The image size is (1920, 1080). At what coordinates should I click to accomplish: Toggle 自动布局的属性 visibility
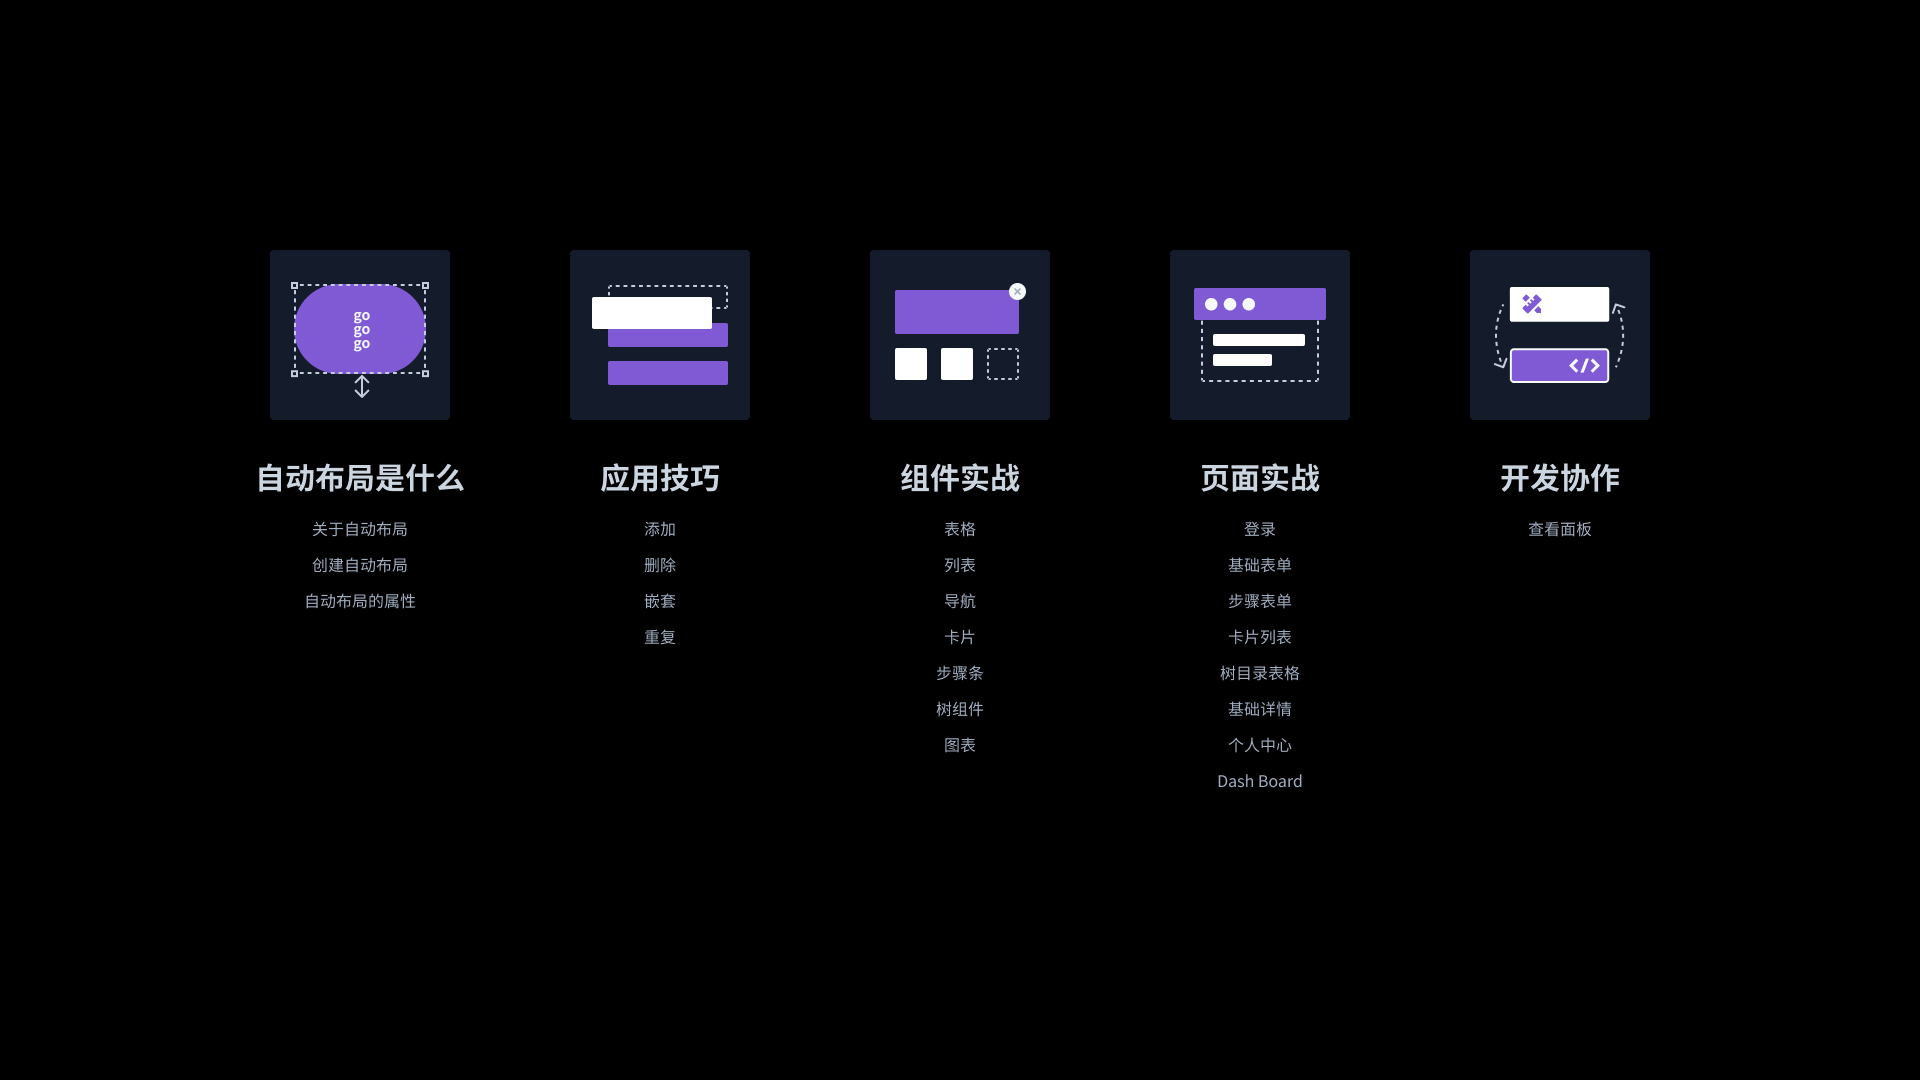pyautogui.click(x=359, y=600)
